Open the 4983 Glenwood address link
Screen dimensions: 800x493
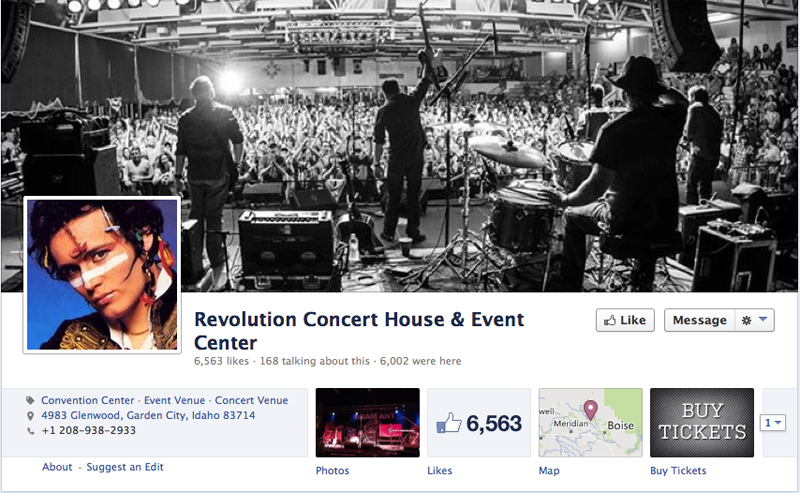point(148,415)
